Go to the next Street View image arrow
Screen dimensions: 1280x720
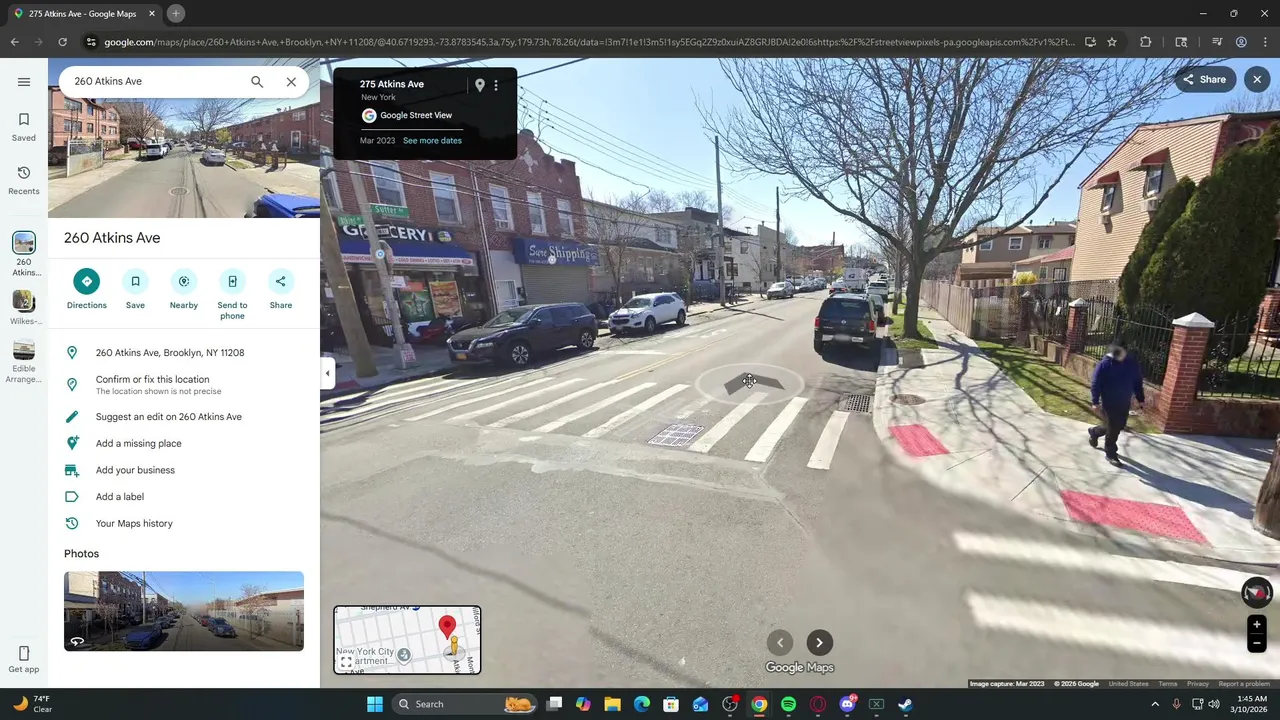[819, 643]
